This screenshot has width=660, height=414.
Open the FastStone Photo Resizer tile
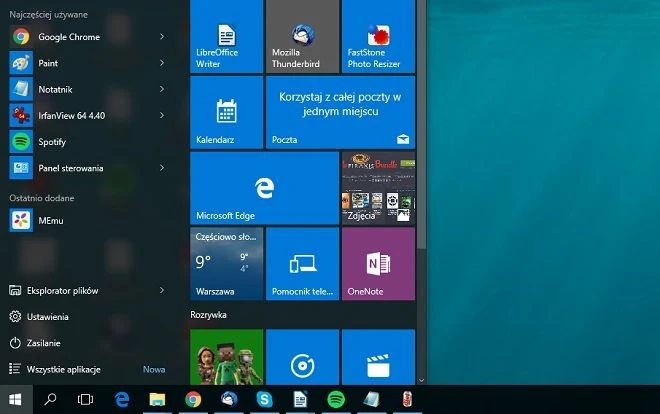378,37
